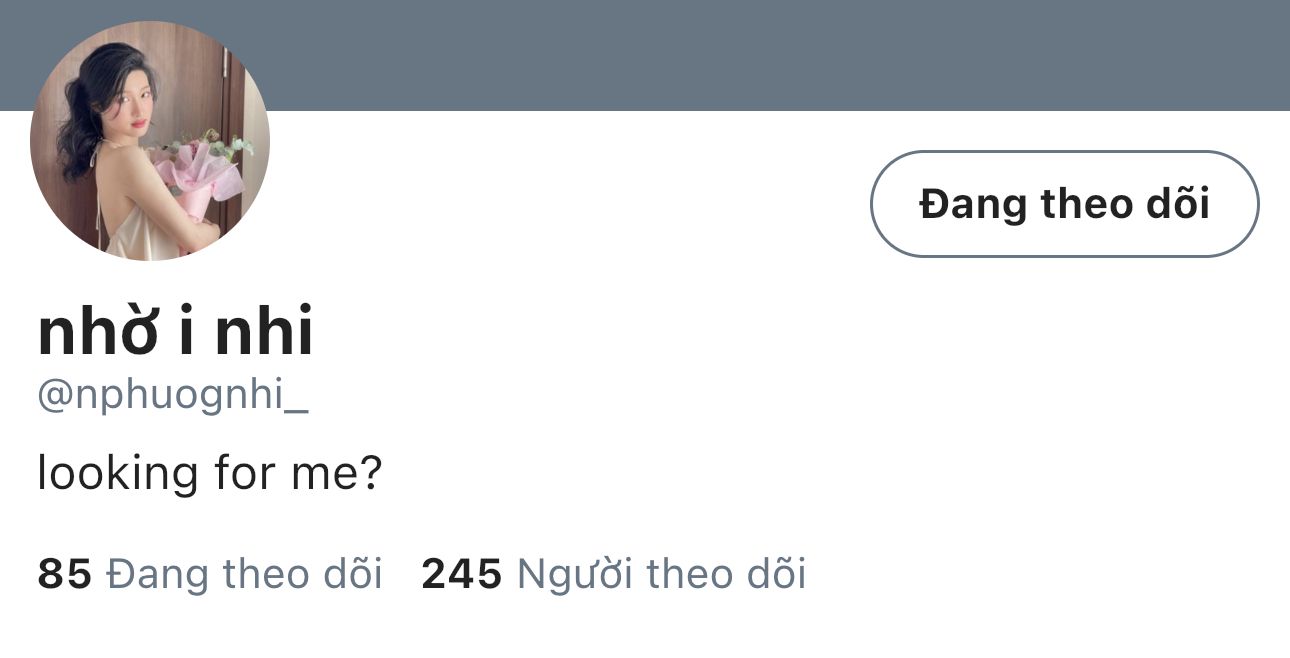
Task: Click the dark hair in the profile photo
Action: [x=85, y=120]
